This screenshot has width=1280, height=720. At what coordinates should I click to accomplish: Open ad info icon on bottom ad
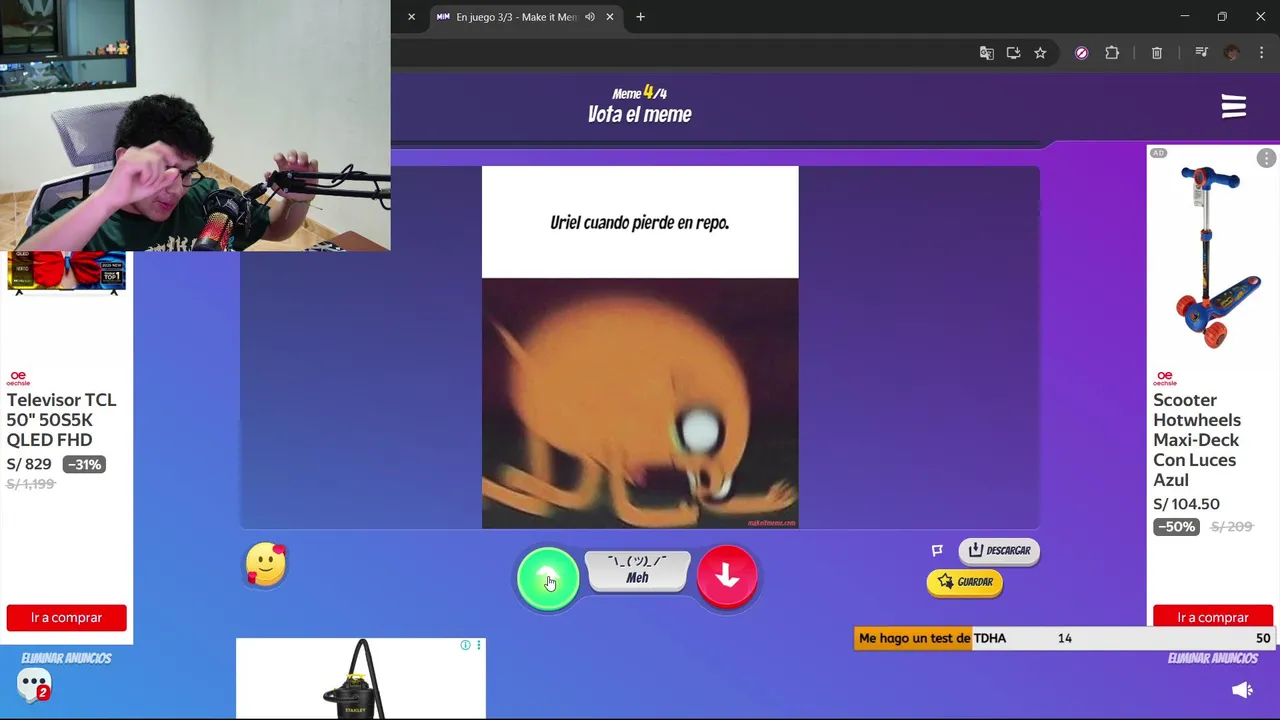pyautogui.click(x=465, y=646)
